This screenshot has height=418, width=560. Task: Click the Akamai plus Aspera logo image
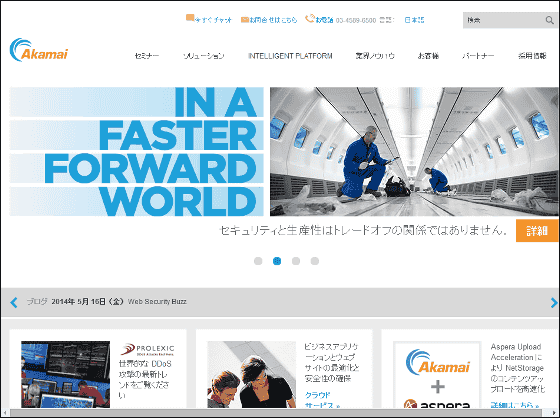click(x=437, y=375)
